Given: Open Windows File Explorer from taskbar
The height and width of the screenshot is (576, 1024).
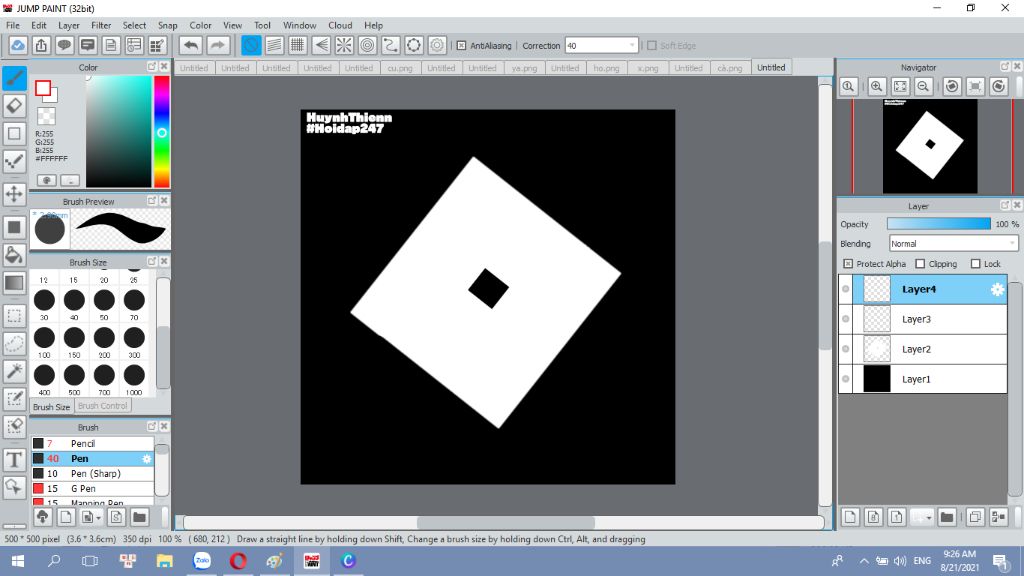Looking at the screenshot, I should pyautogui.click(x=164, y=561).
